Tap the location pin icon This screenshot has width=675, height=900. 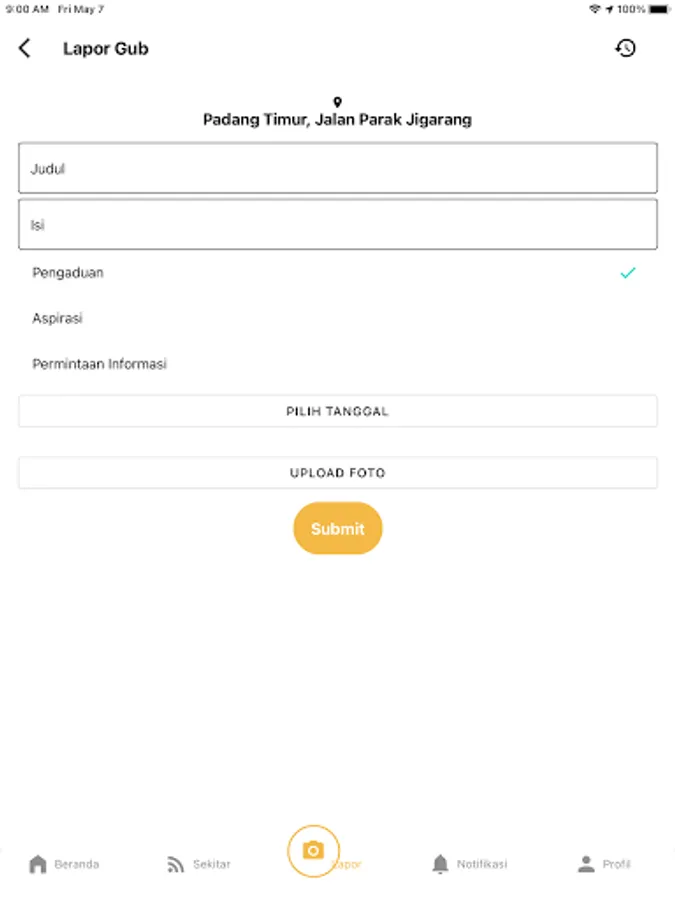point(337,102)
